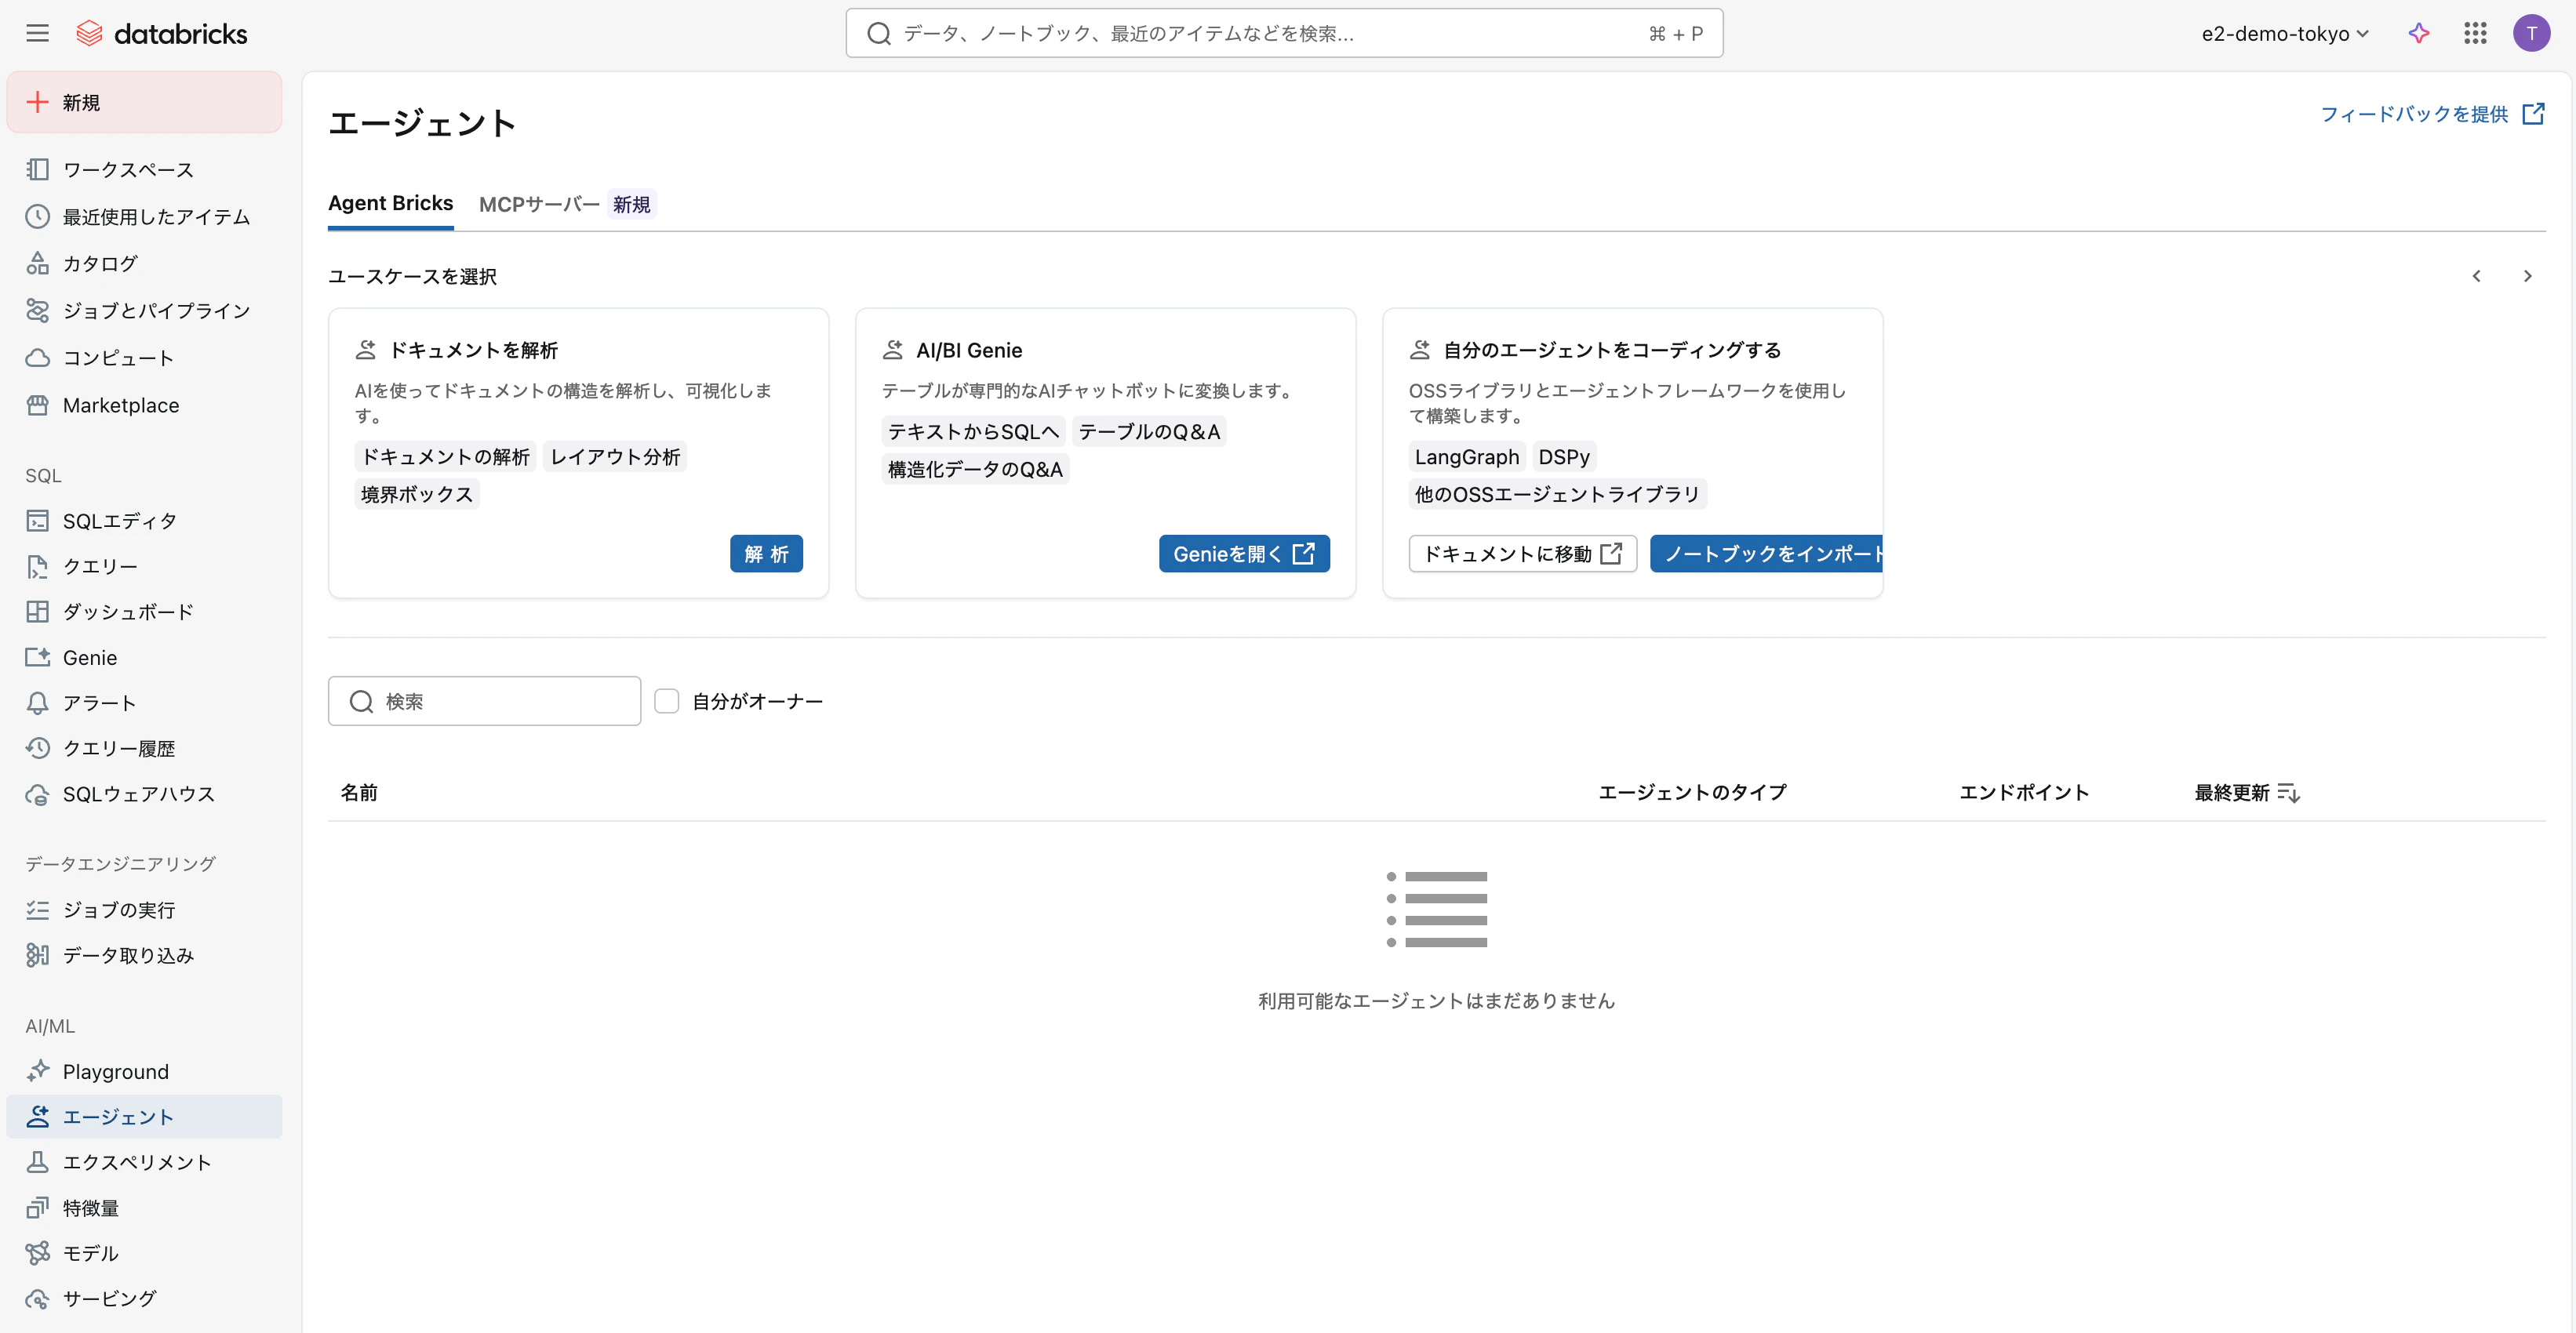This screenshot has width=2576, height=1333.
Task: Focus the global search bar
Action: pos(1284,33)
